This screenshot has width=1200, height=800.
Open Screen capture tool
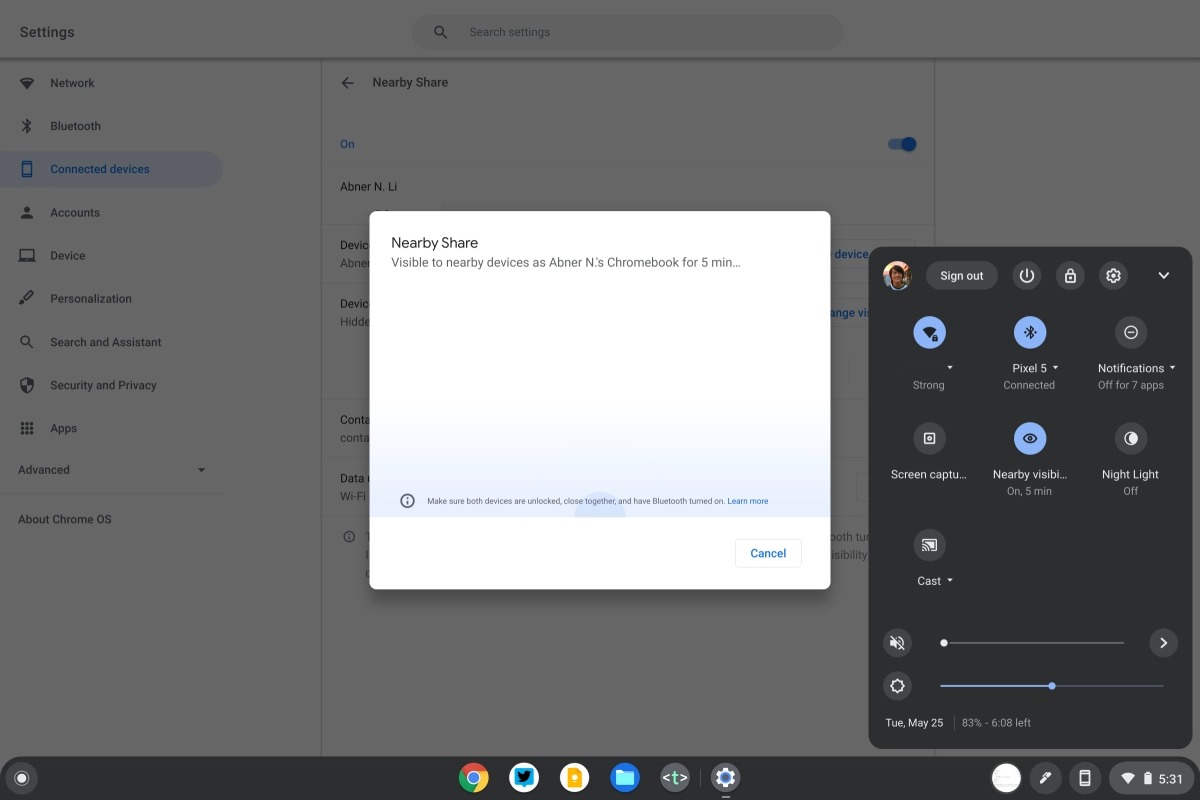tap(929, 438)
